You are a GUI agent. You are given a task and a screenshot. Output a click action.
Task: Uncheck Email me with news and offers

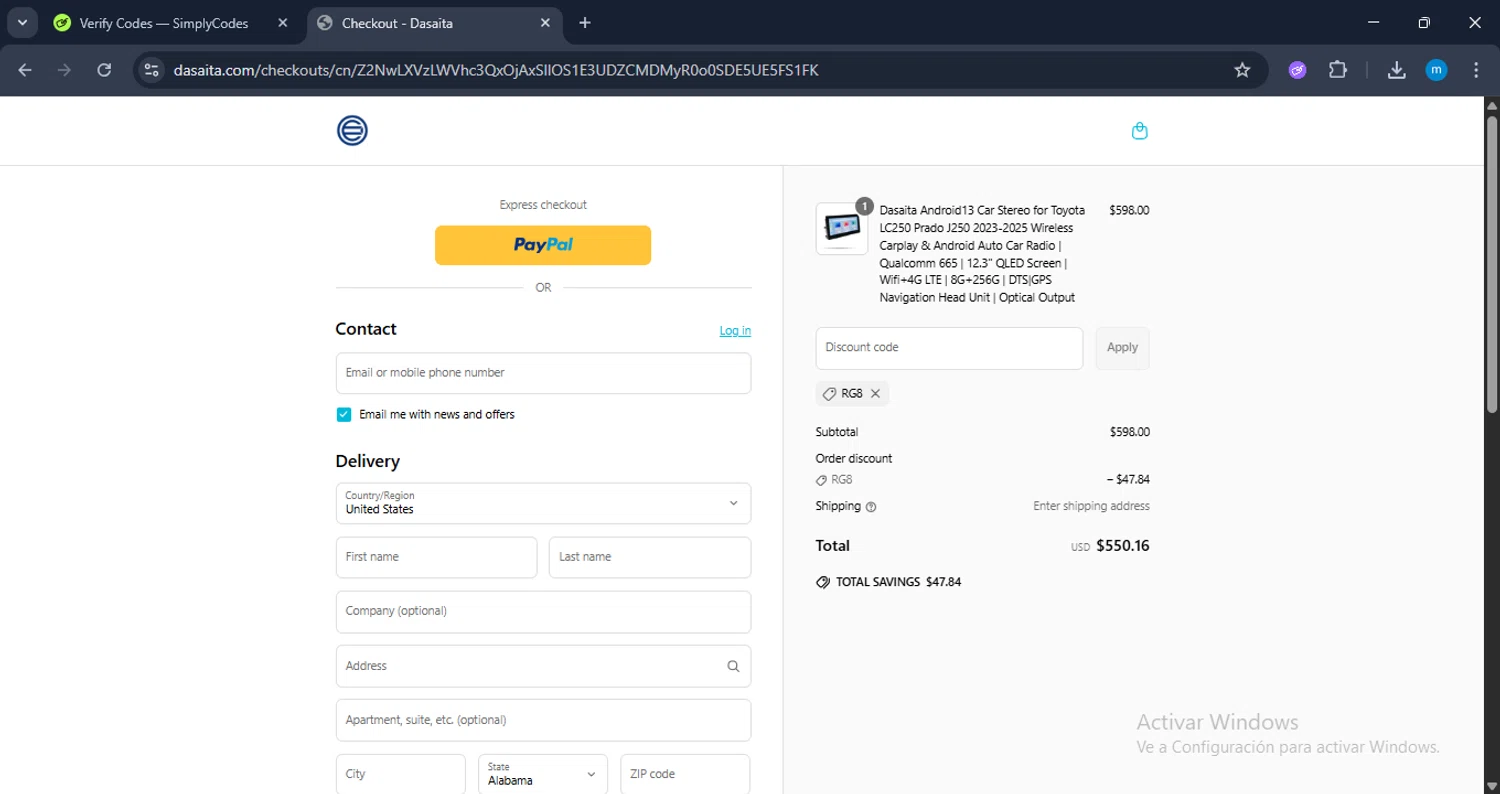pyautogui.click(x=344, y=414)
